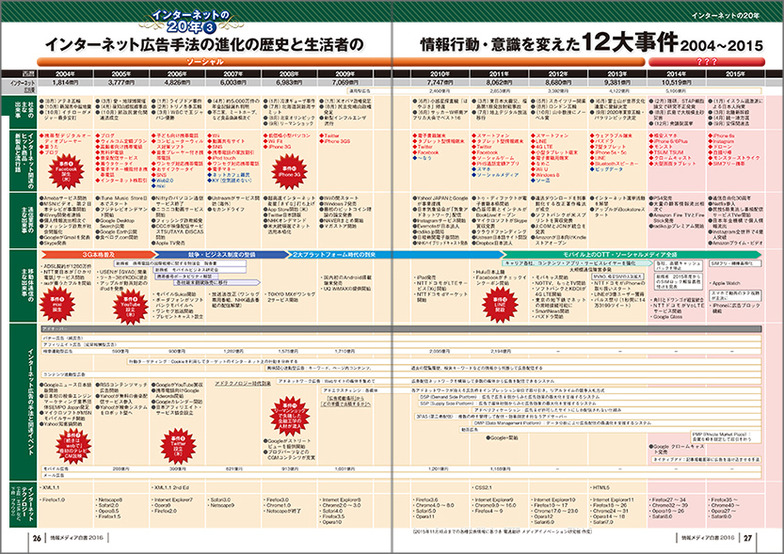Select the 競争・ビジネス制度の整備 arrow banner
This screenshot has width=784, height=554.
tap(222, 254)
